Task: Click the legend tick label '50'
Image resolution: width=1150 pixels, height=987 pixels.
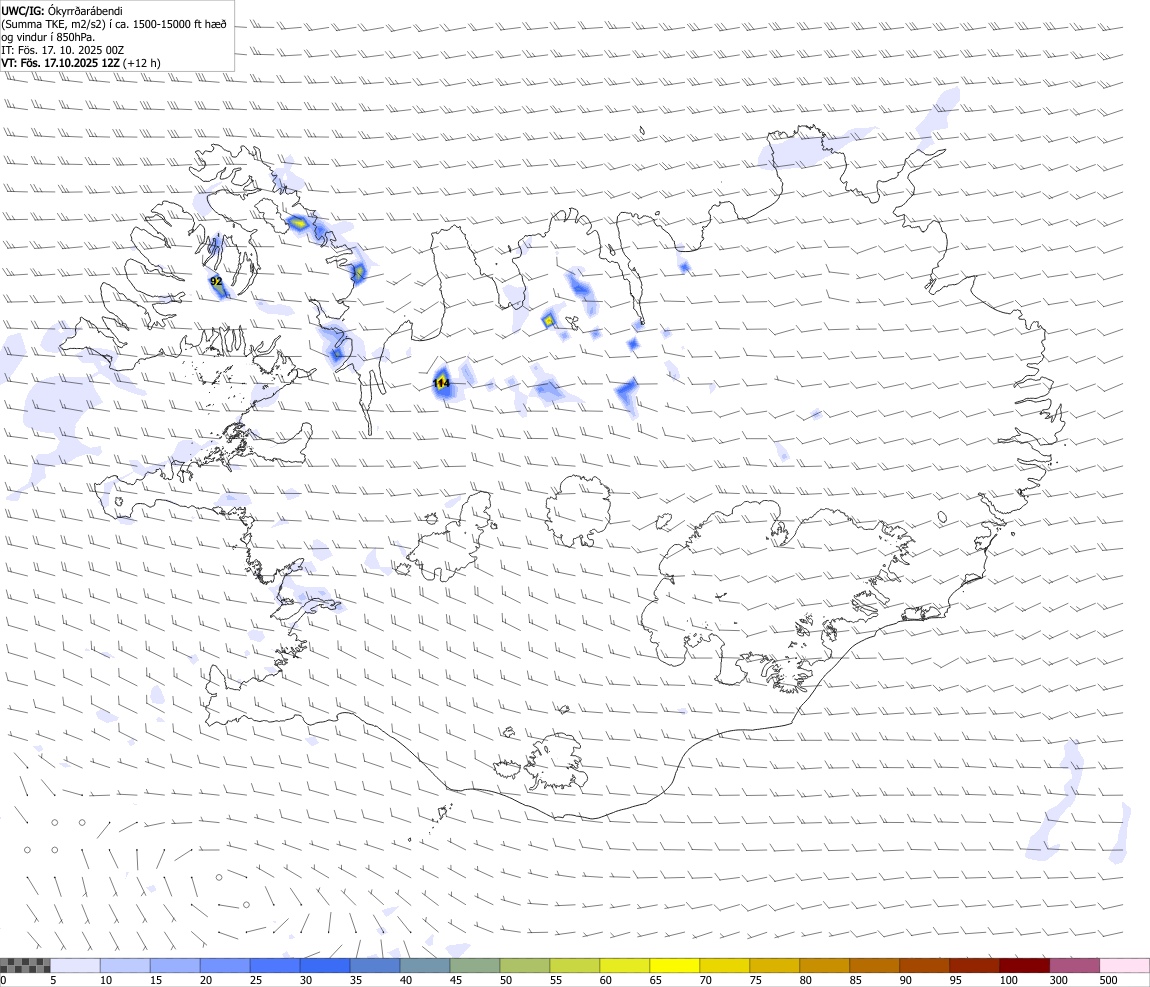Action: 506,980
